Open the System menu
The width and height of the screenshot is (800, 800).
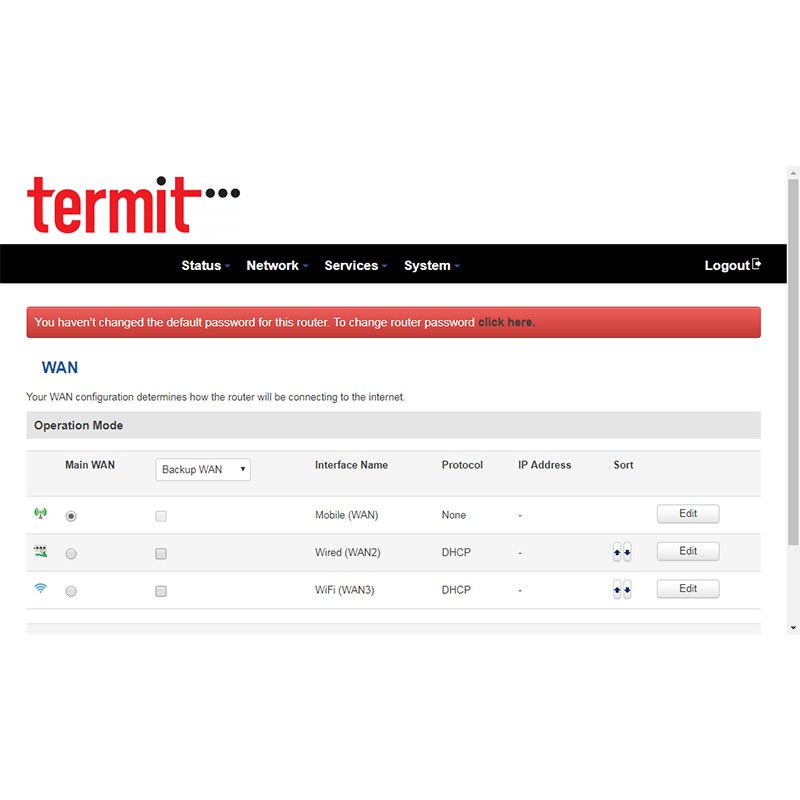tap(431, 265)
